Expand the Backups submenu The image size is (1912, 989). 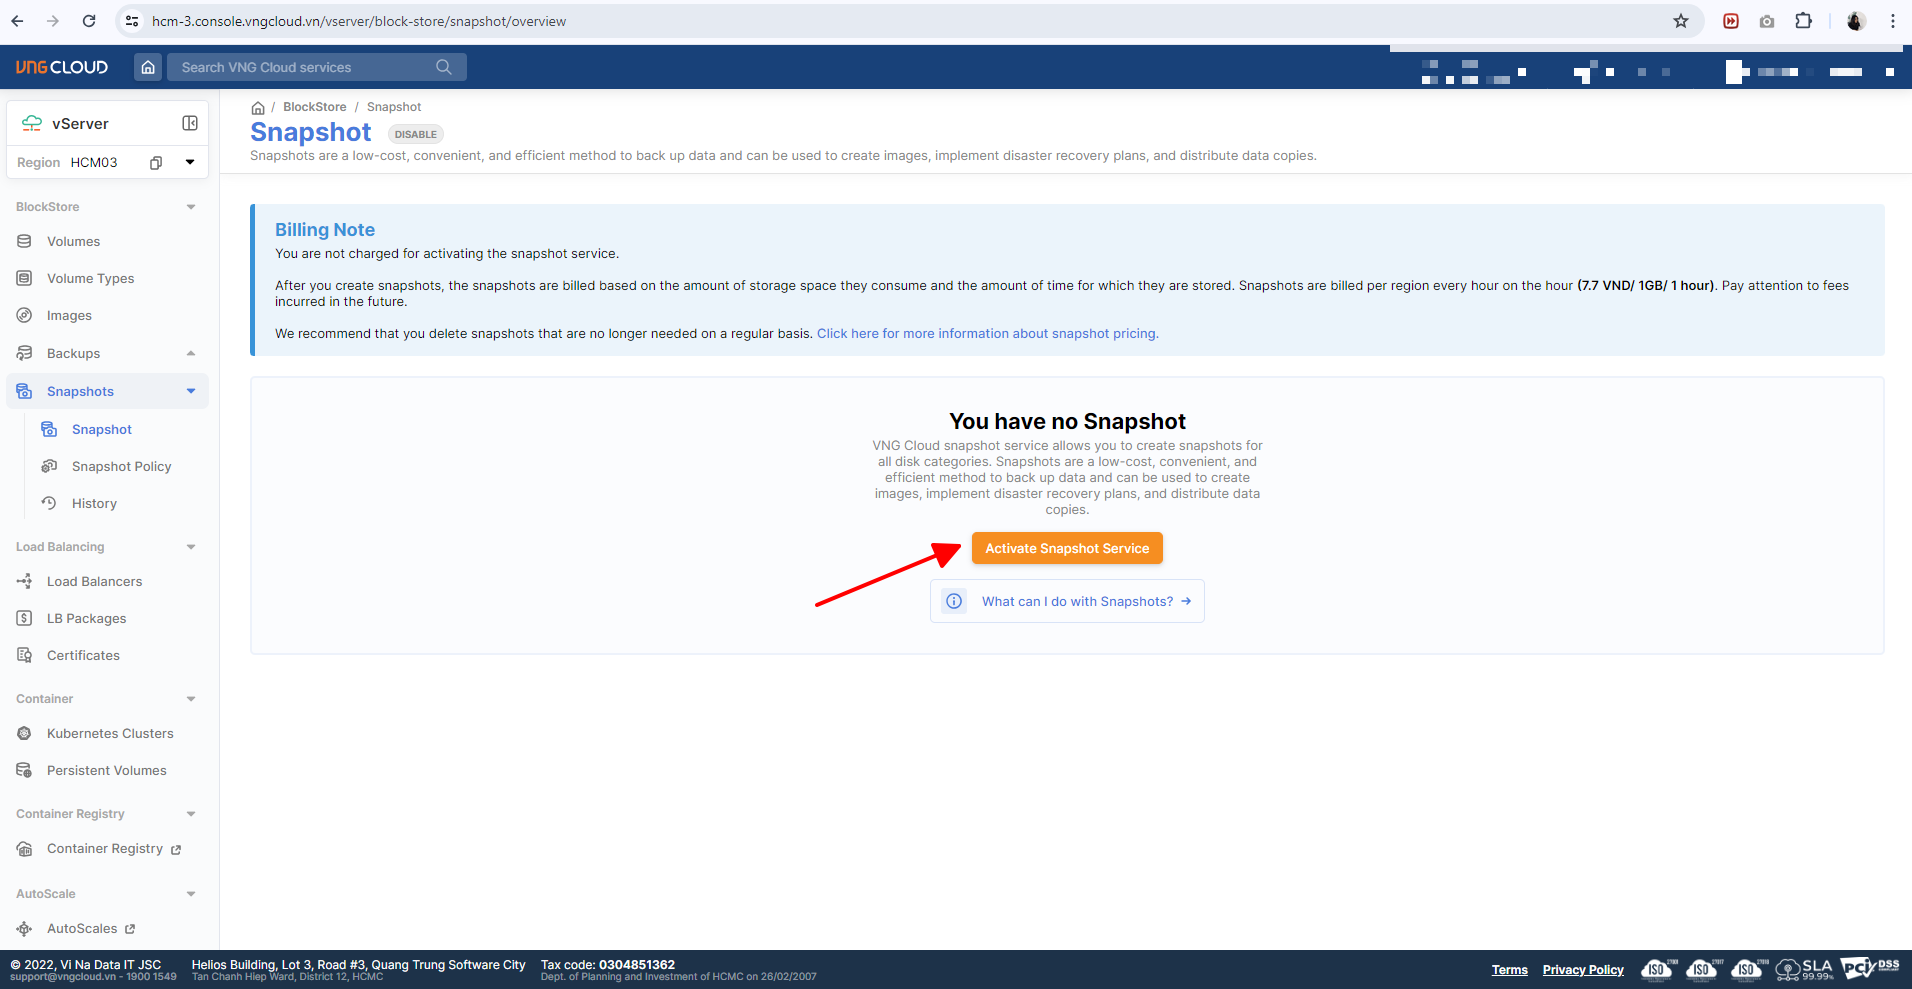point(191,353)
